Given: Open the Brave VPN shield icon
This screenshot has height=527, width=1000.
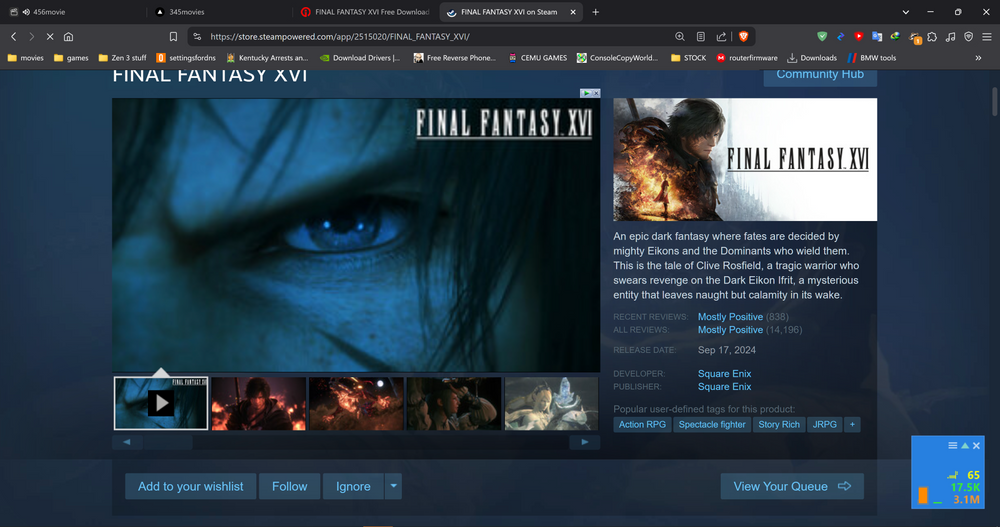Looking at the screenshot, I should click(969, 37).
